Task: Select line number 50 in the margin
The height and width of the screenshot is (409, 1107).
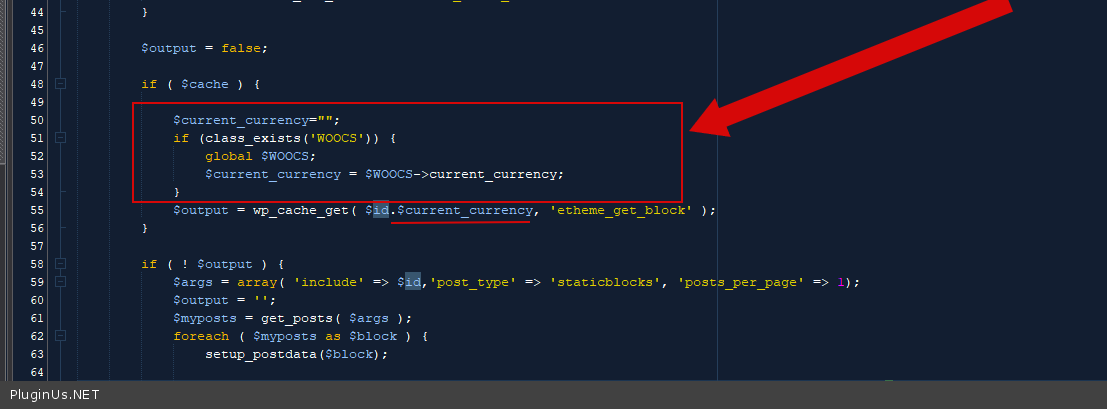Action: point(37,120)
